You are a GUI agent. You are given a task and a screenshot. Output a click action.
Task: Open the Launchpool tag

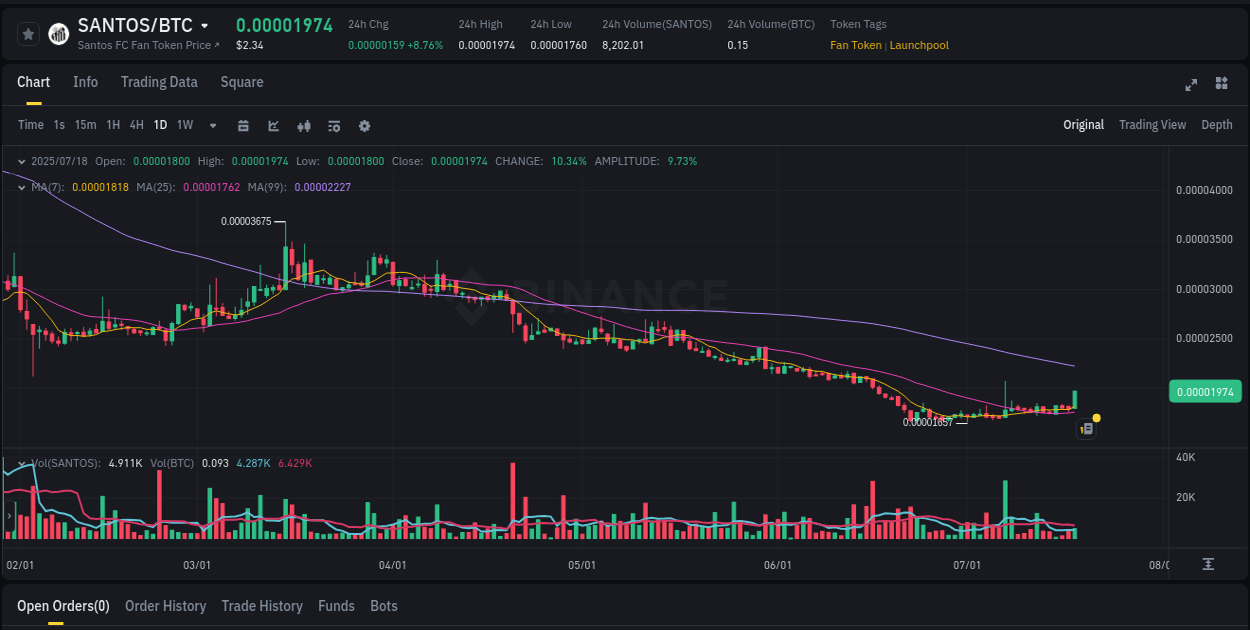(919, 45)
